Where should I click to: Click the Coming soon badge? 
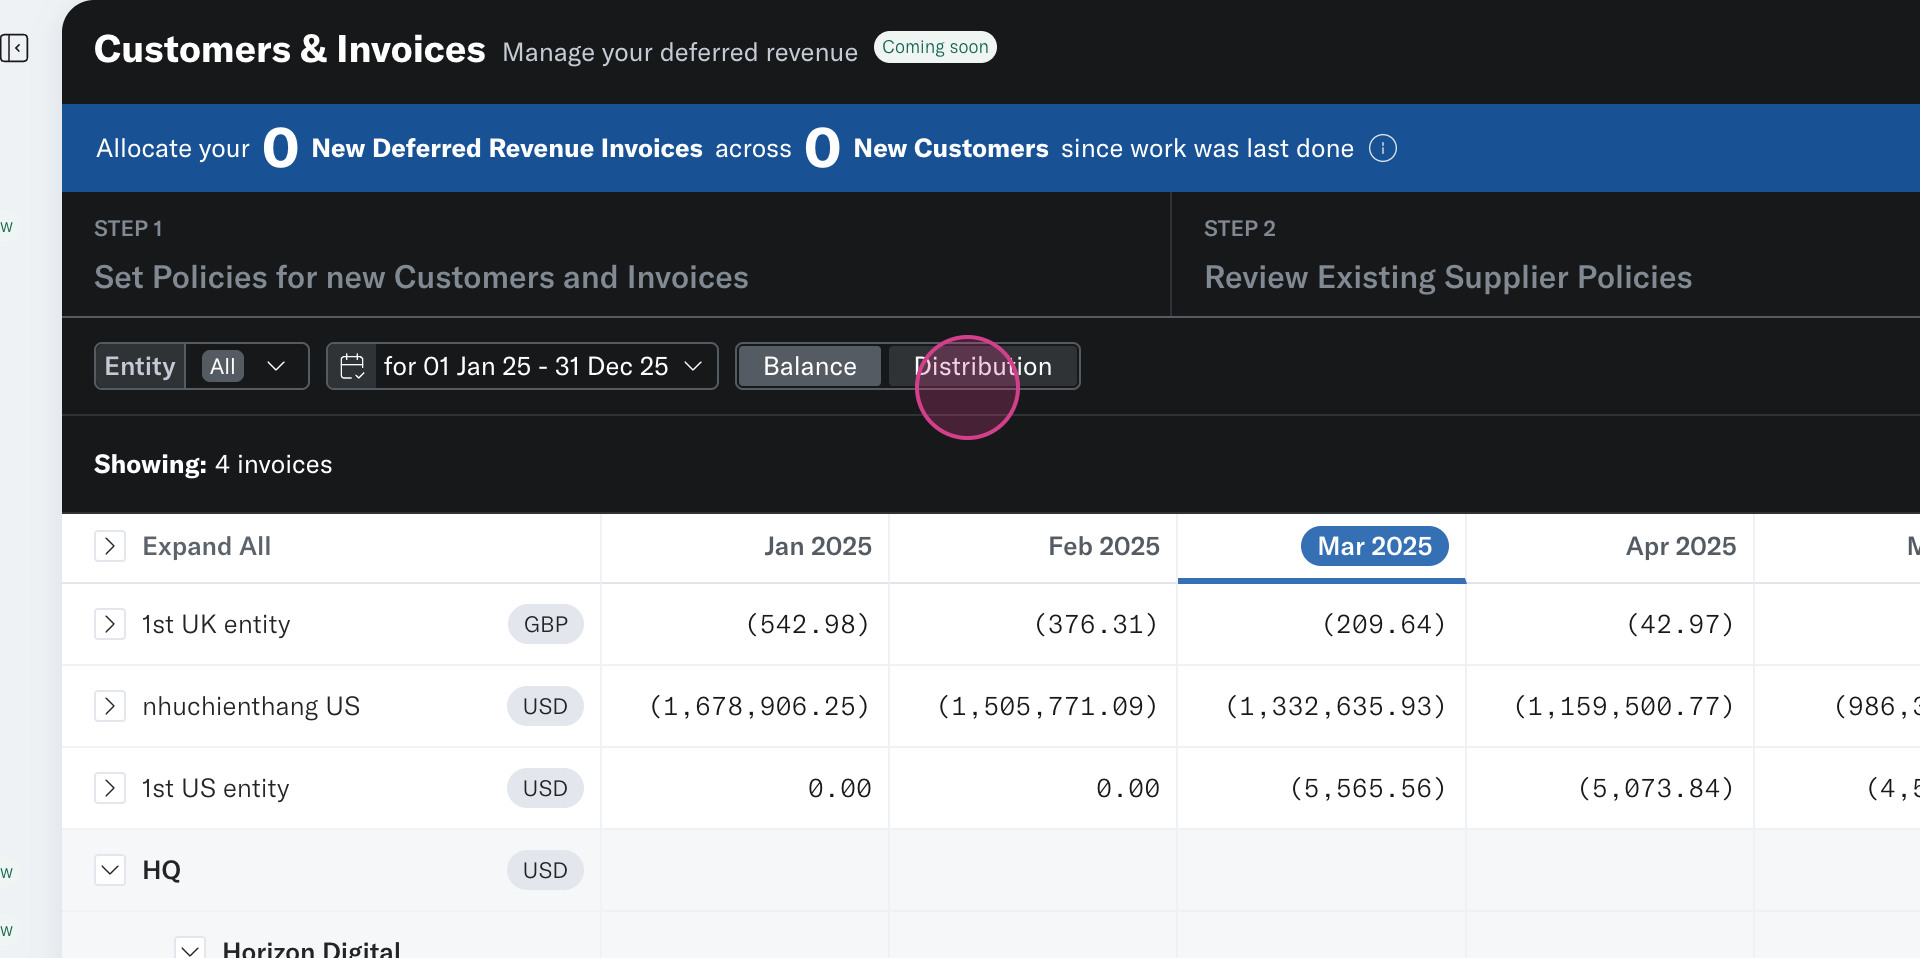pos(934,47)
